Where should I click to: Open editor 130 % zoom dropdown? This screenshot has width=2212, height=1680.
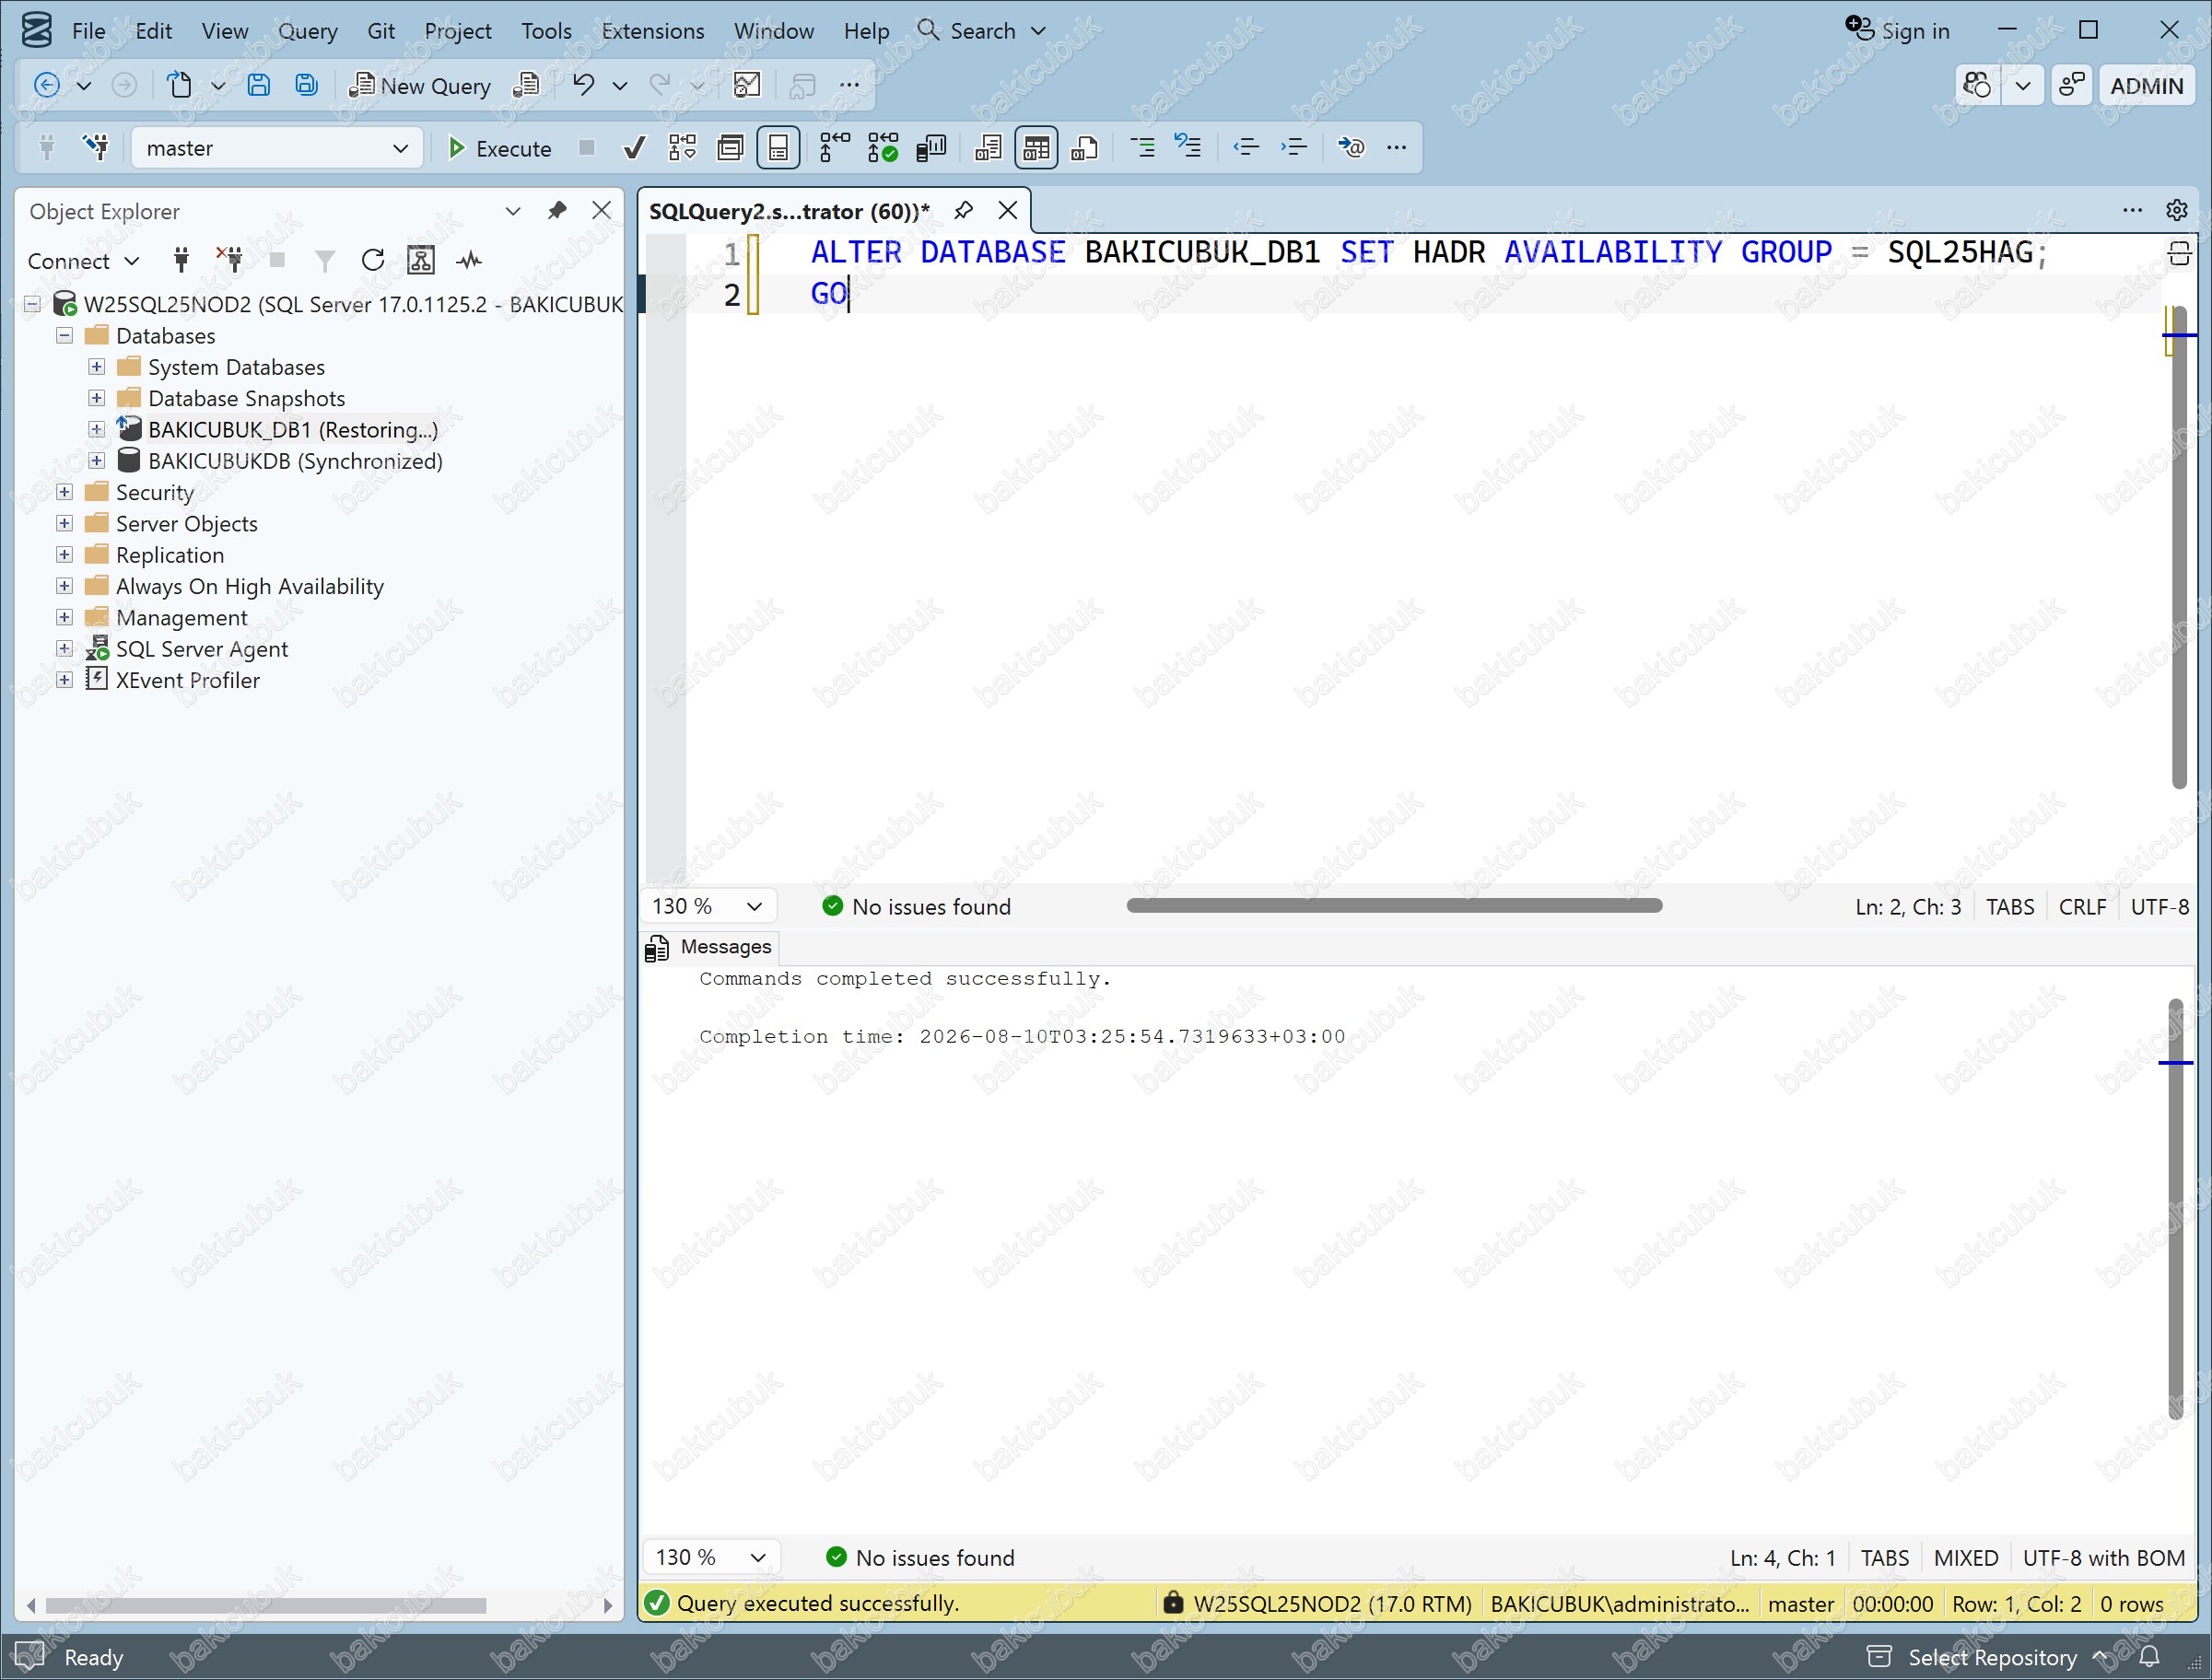(708, 907)
